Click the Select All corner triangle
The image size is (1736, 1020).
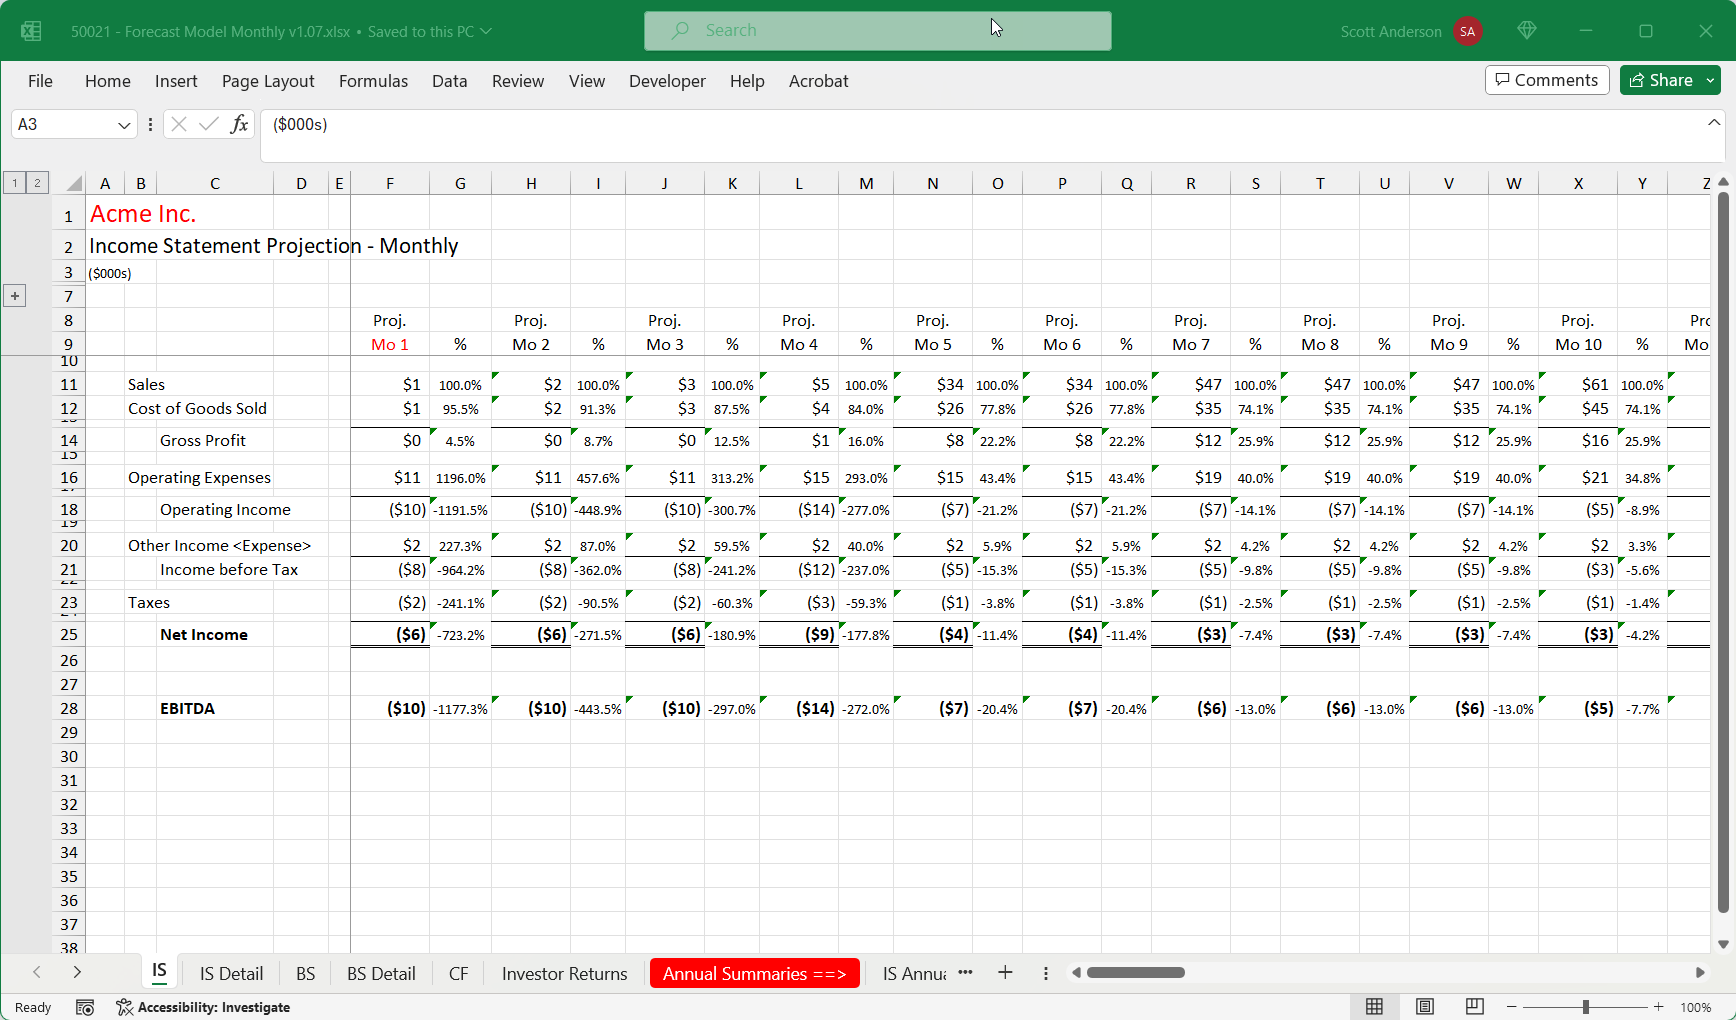73,183
